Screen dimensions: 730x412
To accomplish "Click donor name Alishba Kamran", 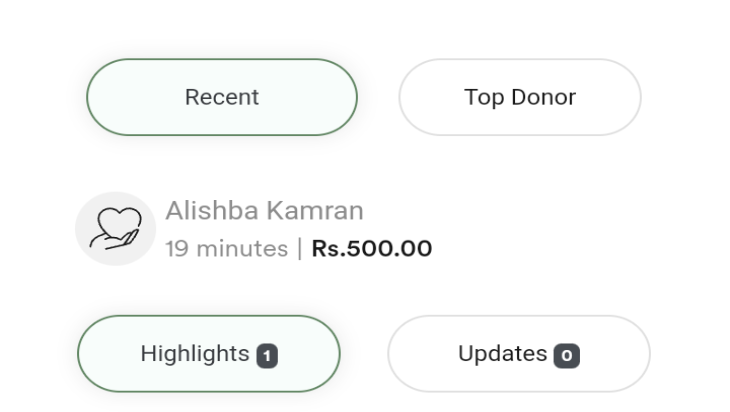I will pyautogui.click(x=264, y=211).
